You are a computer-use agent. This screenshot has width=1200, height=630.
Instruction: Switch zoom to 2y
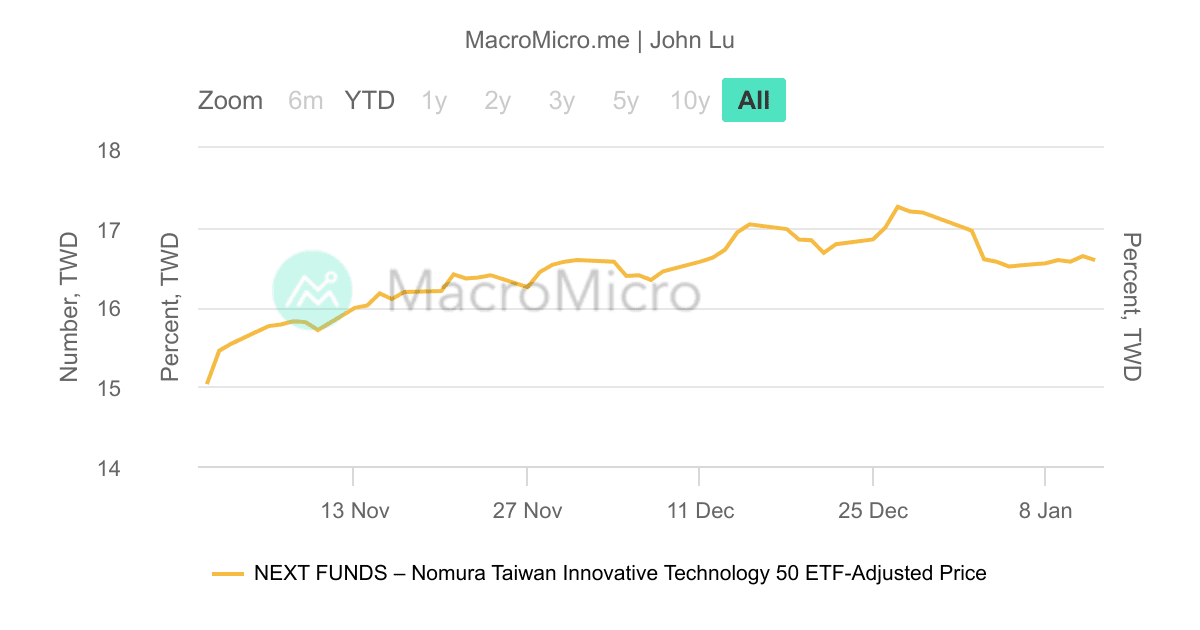click(497, 101)
